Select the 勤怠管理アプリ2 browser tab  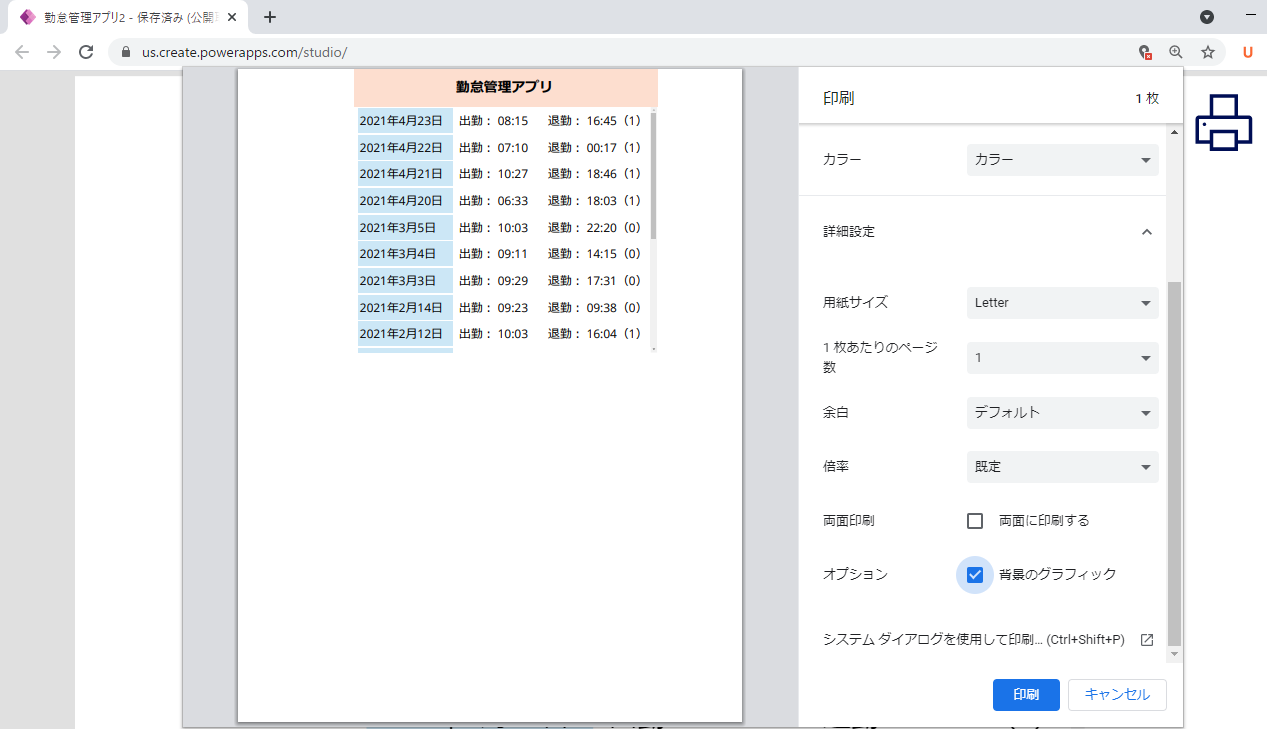(128, 17)
